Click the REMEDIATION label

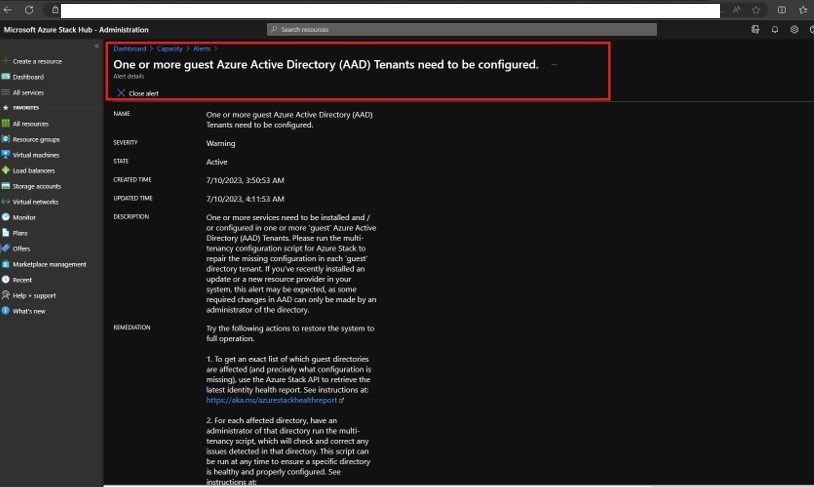click(132, 327)
